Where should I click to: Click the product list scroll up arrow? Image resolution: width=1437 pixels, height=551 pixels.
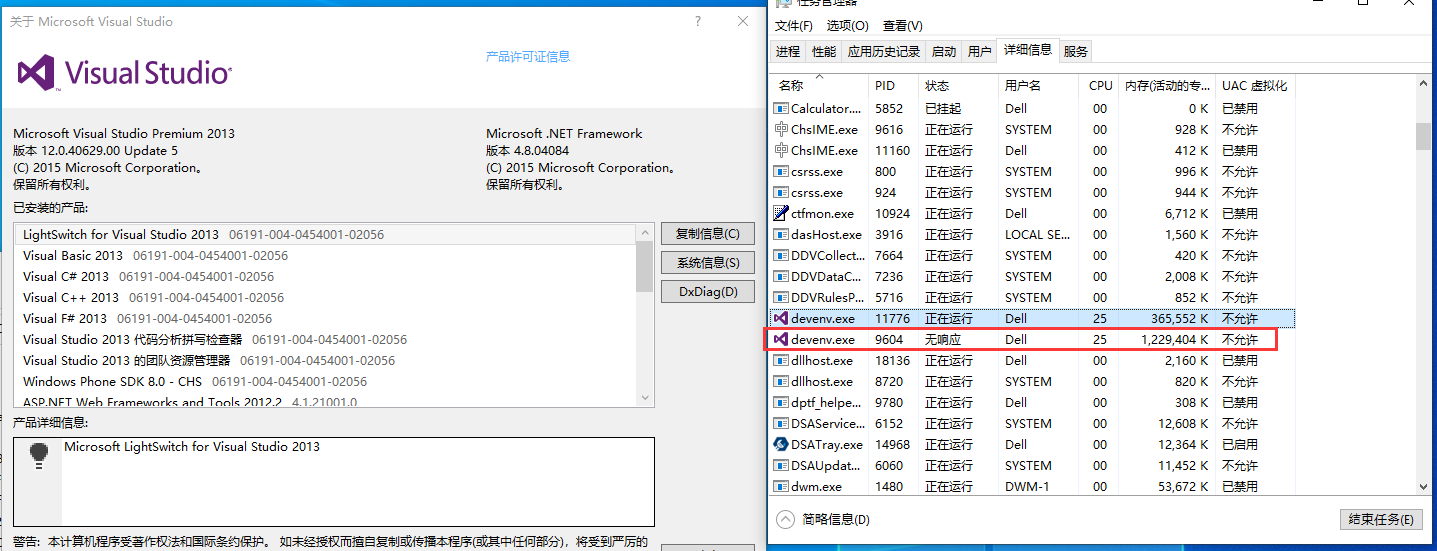[x=645, y=231]
